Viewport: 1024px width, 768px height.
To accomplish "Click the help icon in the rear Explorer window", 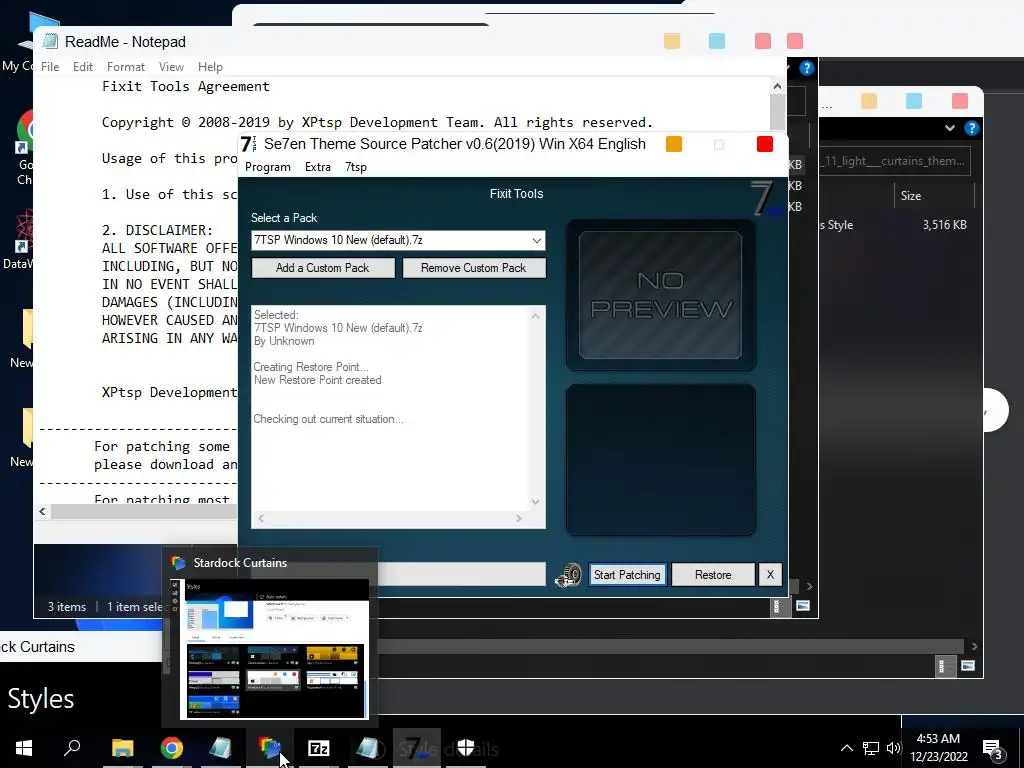I will click(972, 128).
